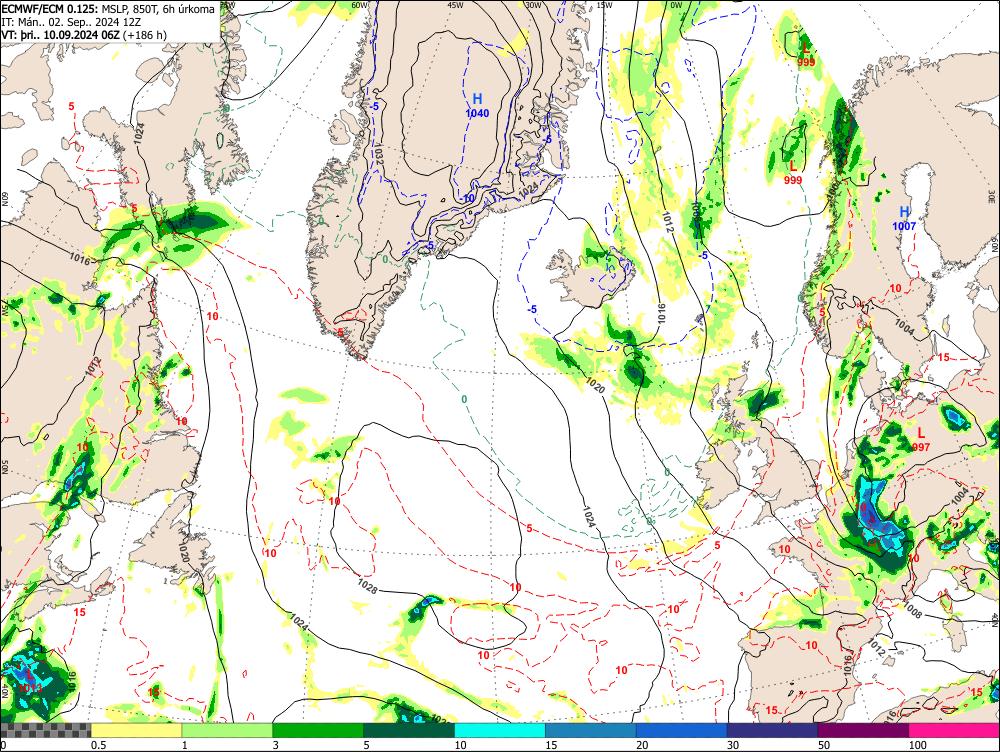1000x752 pixels.
Task: Click the "50" legend value
Action: (x=824, y=745)
